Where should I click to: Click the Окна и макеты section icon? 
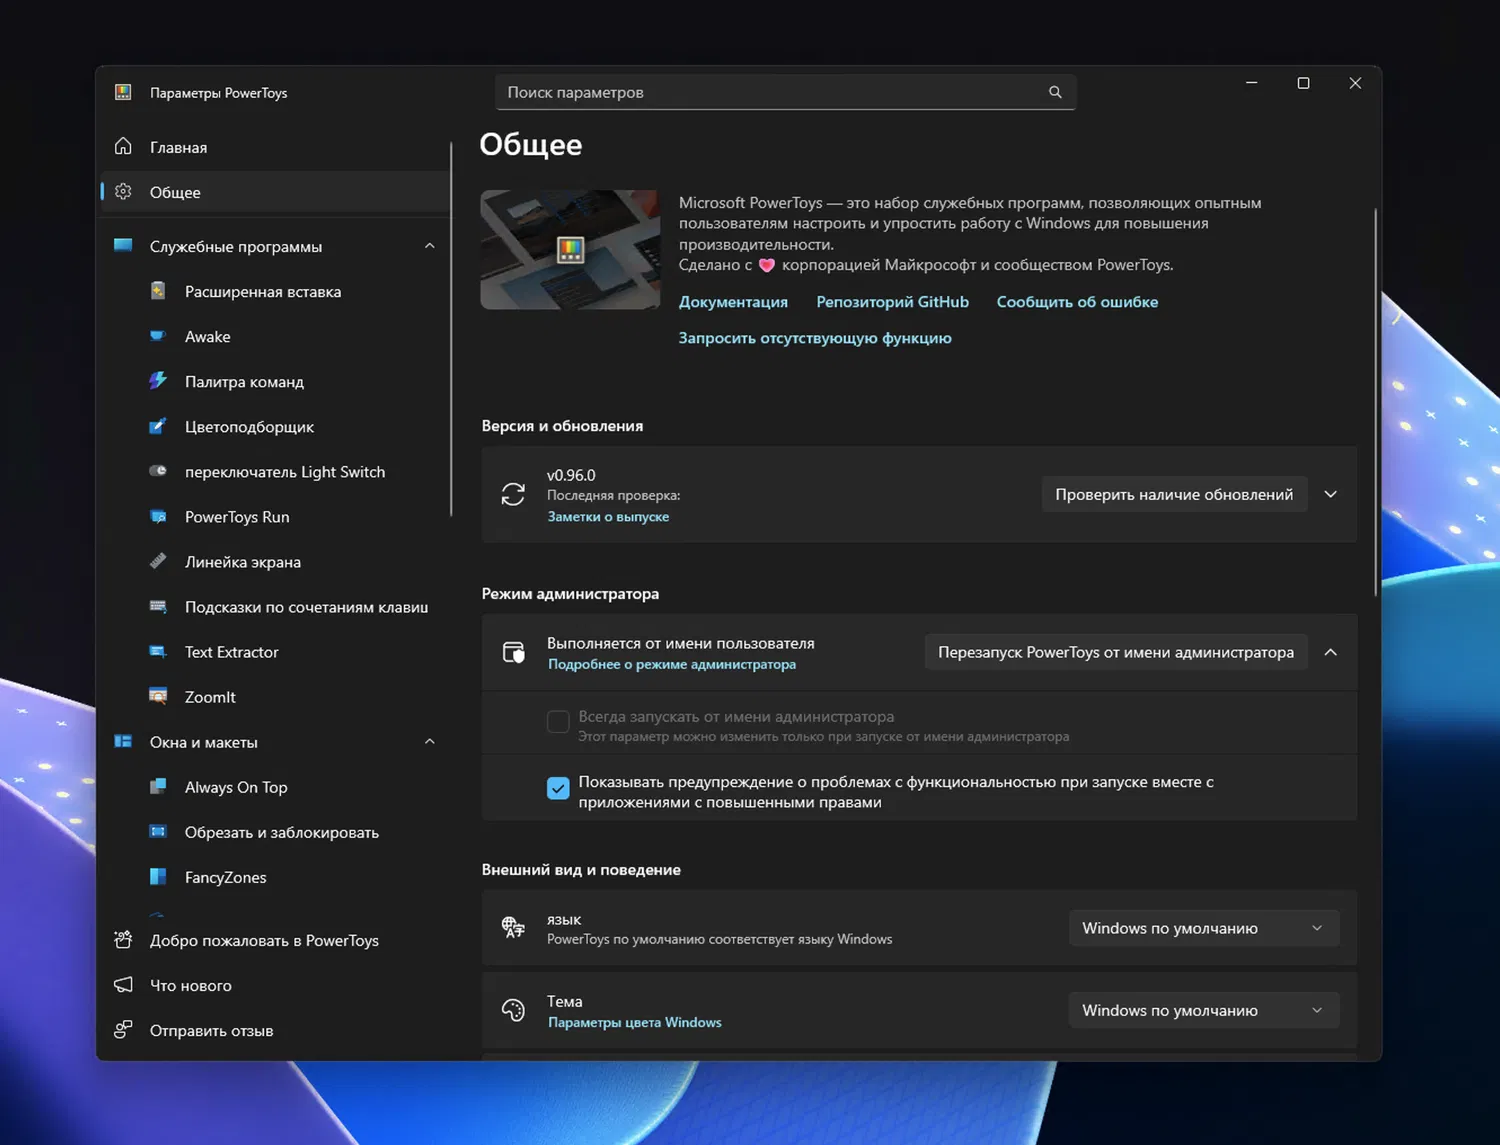pos(123,741)
